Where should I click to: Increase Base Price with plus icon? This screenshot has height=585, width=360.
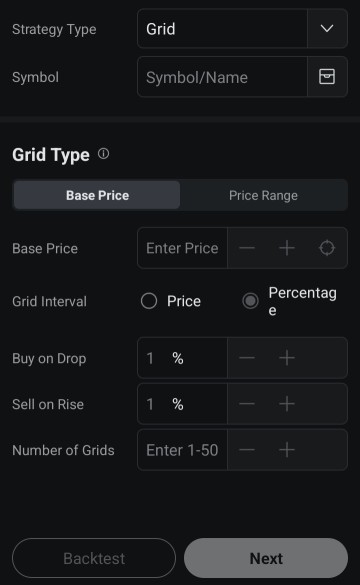click(x=287, y=248)
